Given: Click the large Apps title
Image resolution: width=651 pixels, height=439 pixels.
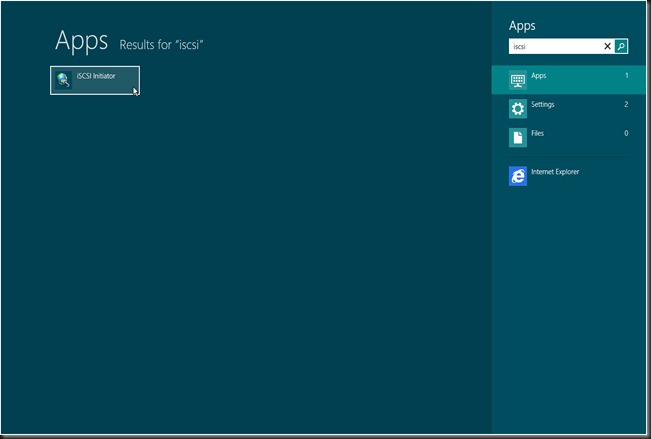Looking at the screenshot, I should 81,41.
